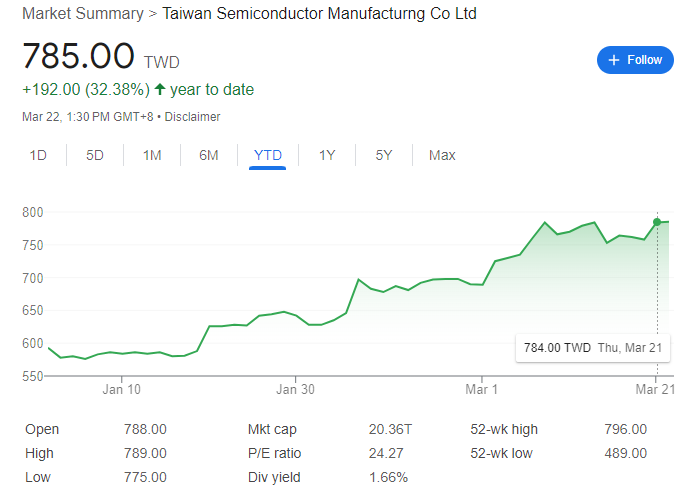700x493 pixels.
Task: Click the green up arrow icon
Action: click(160, 89)
